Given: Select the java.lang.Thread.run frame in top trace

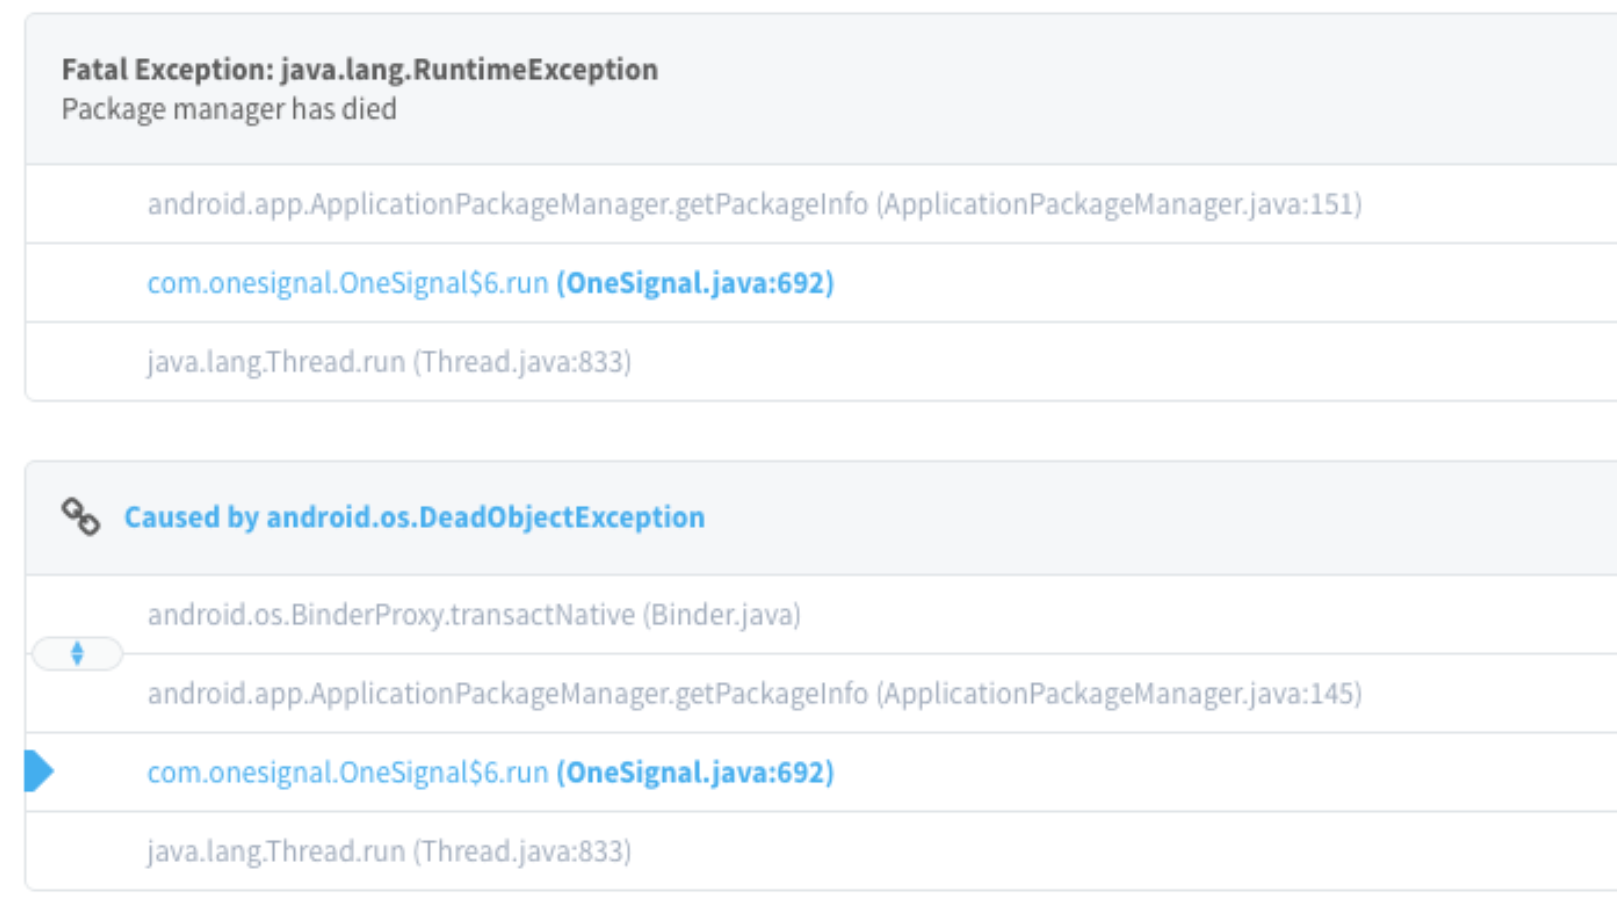Looking at the screenshot, I should pos(390,362).
